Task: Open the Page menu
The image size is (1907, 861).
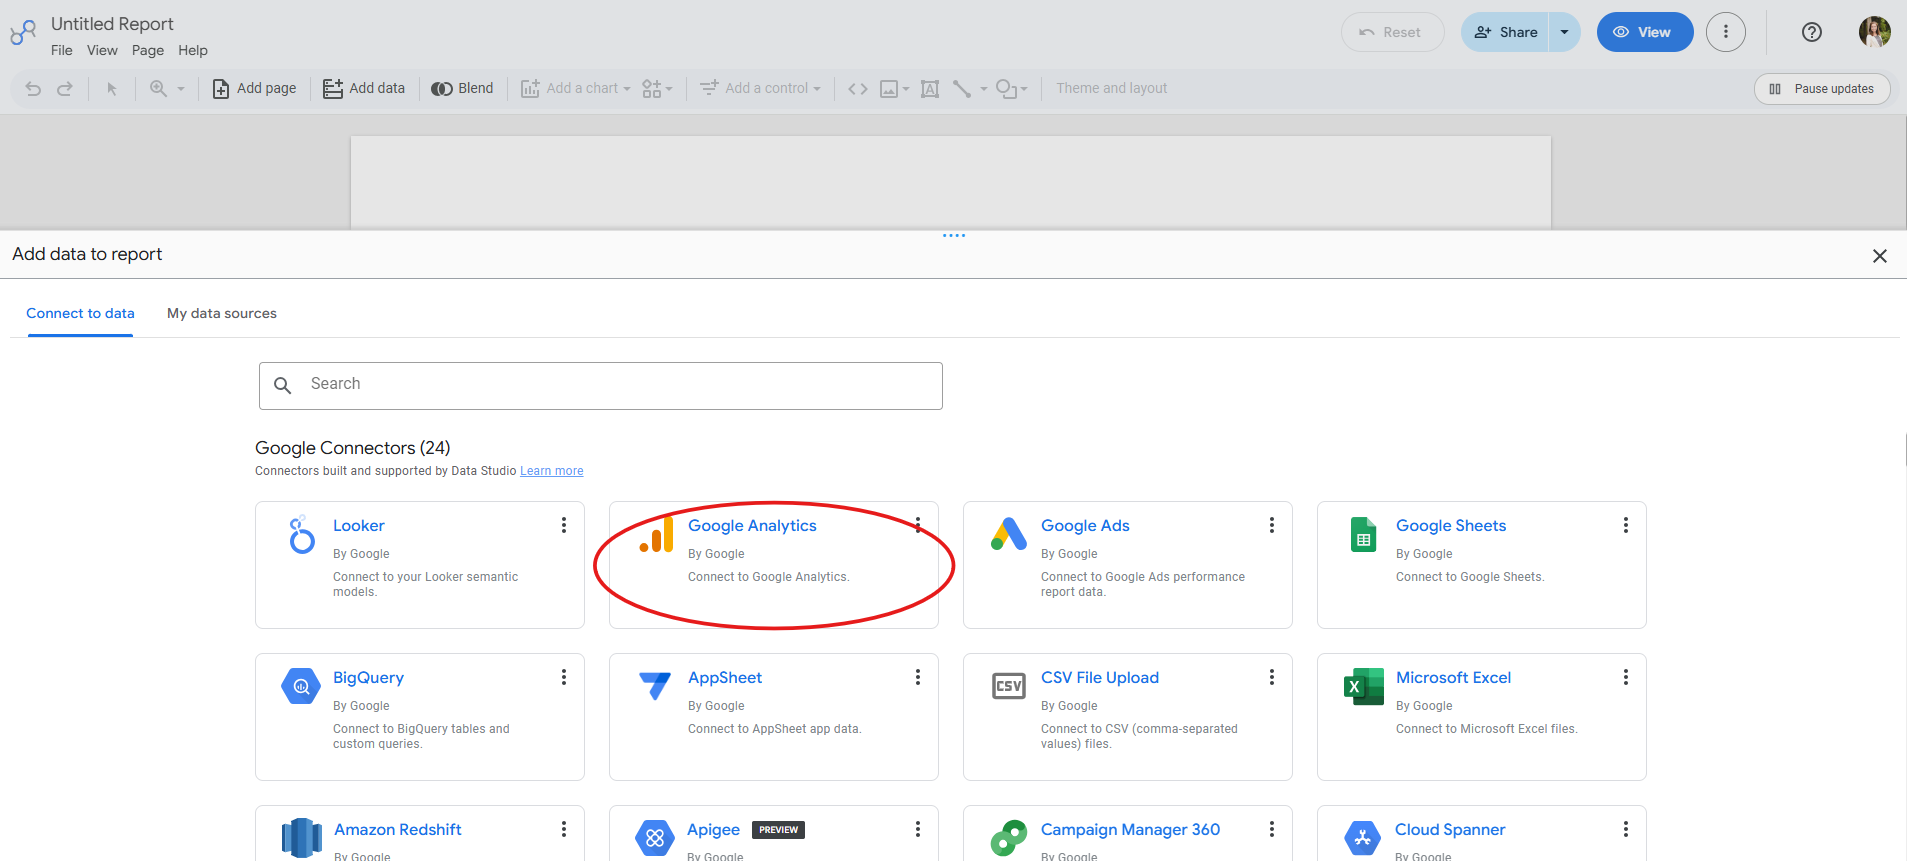Action: point(148,50)
